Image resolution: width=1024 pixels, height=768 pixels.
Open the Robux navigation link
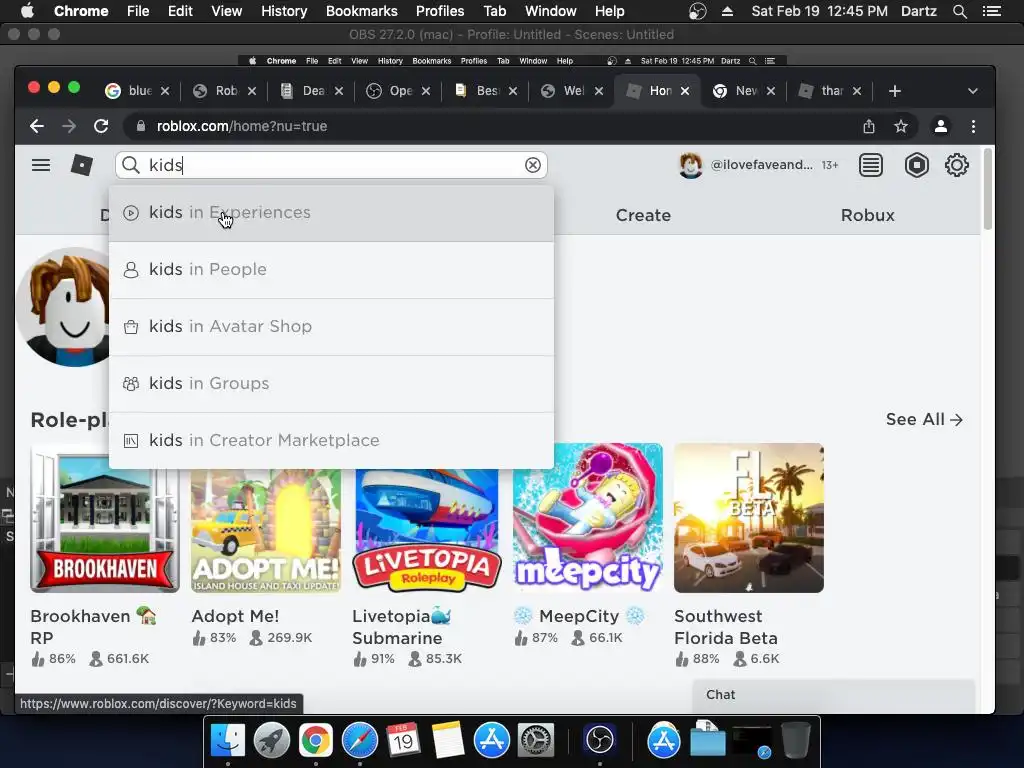pyautogui.click(x=867, y=215)
